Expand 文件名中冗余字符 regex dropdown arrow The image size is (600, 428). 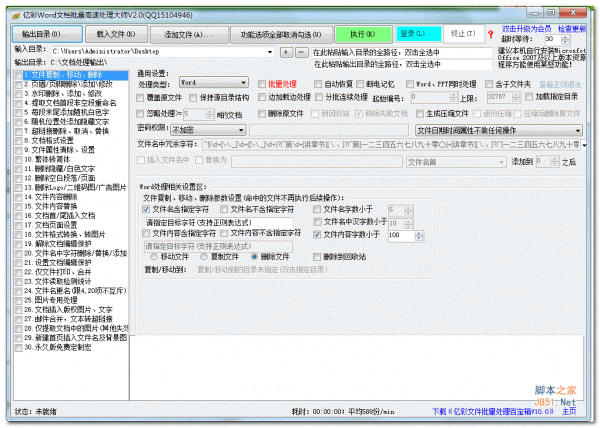(584, 145)
